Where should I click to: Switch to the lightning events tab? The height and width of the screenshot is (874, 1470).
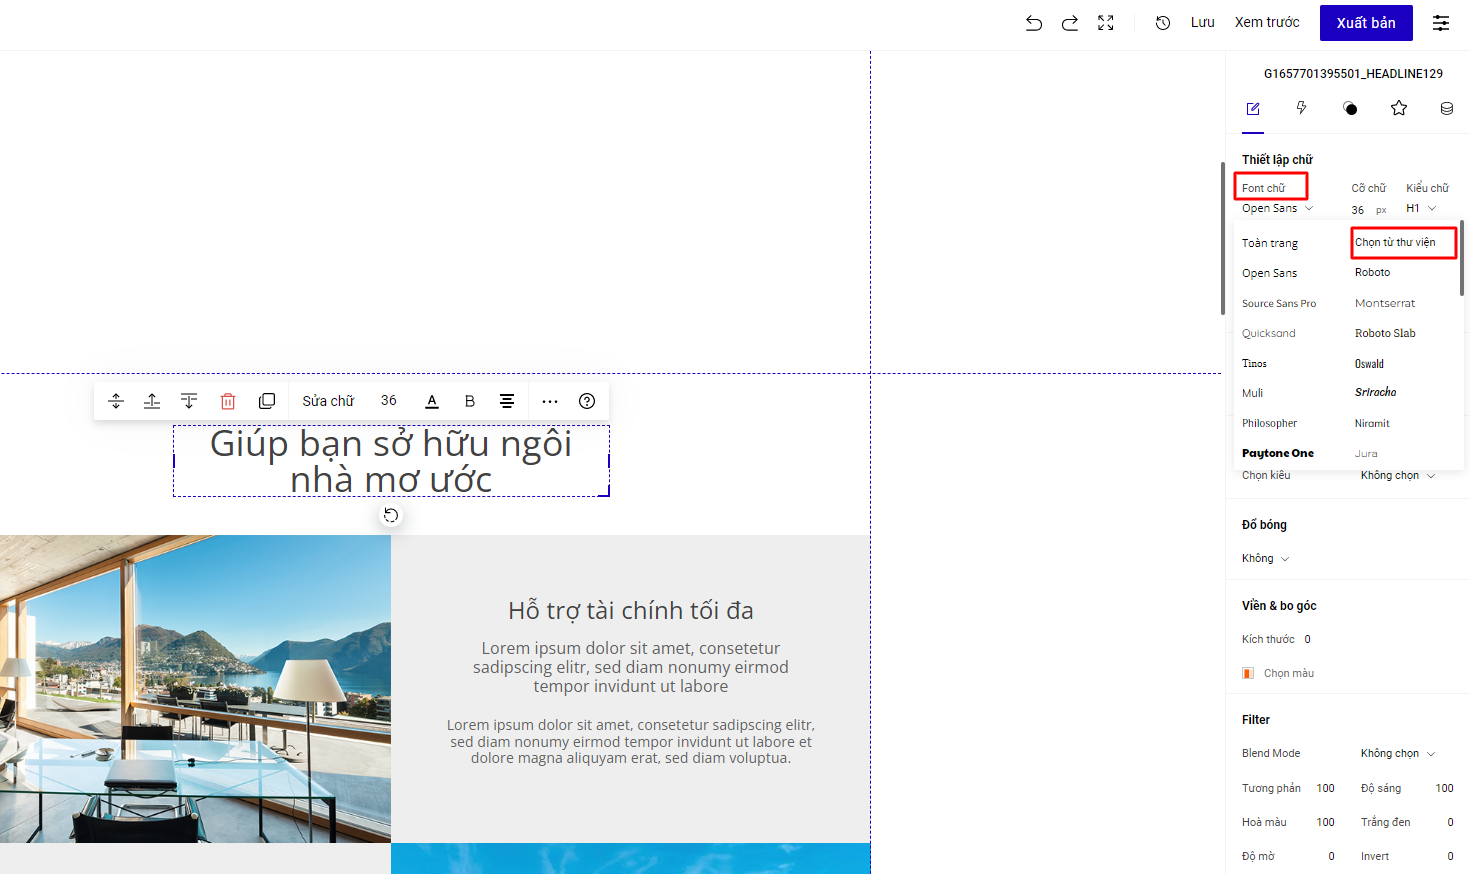1301,108
